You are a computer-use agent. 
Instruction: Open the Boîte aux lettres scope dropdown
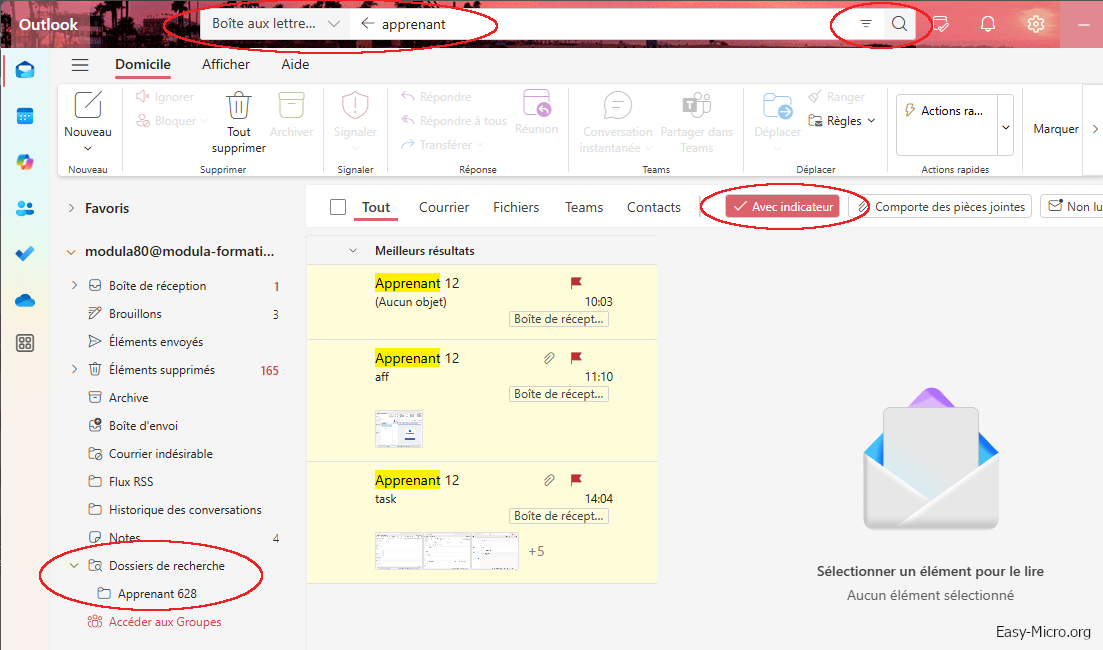coord(276,24)
